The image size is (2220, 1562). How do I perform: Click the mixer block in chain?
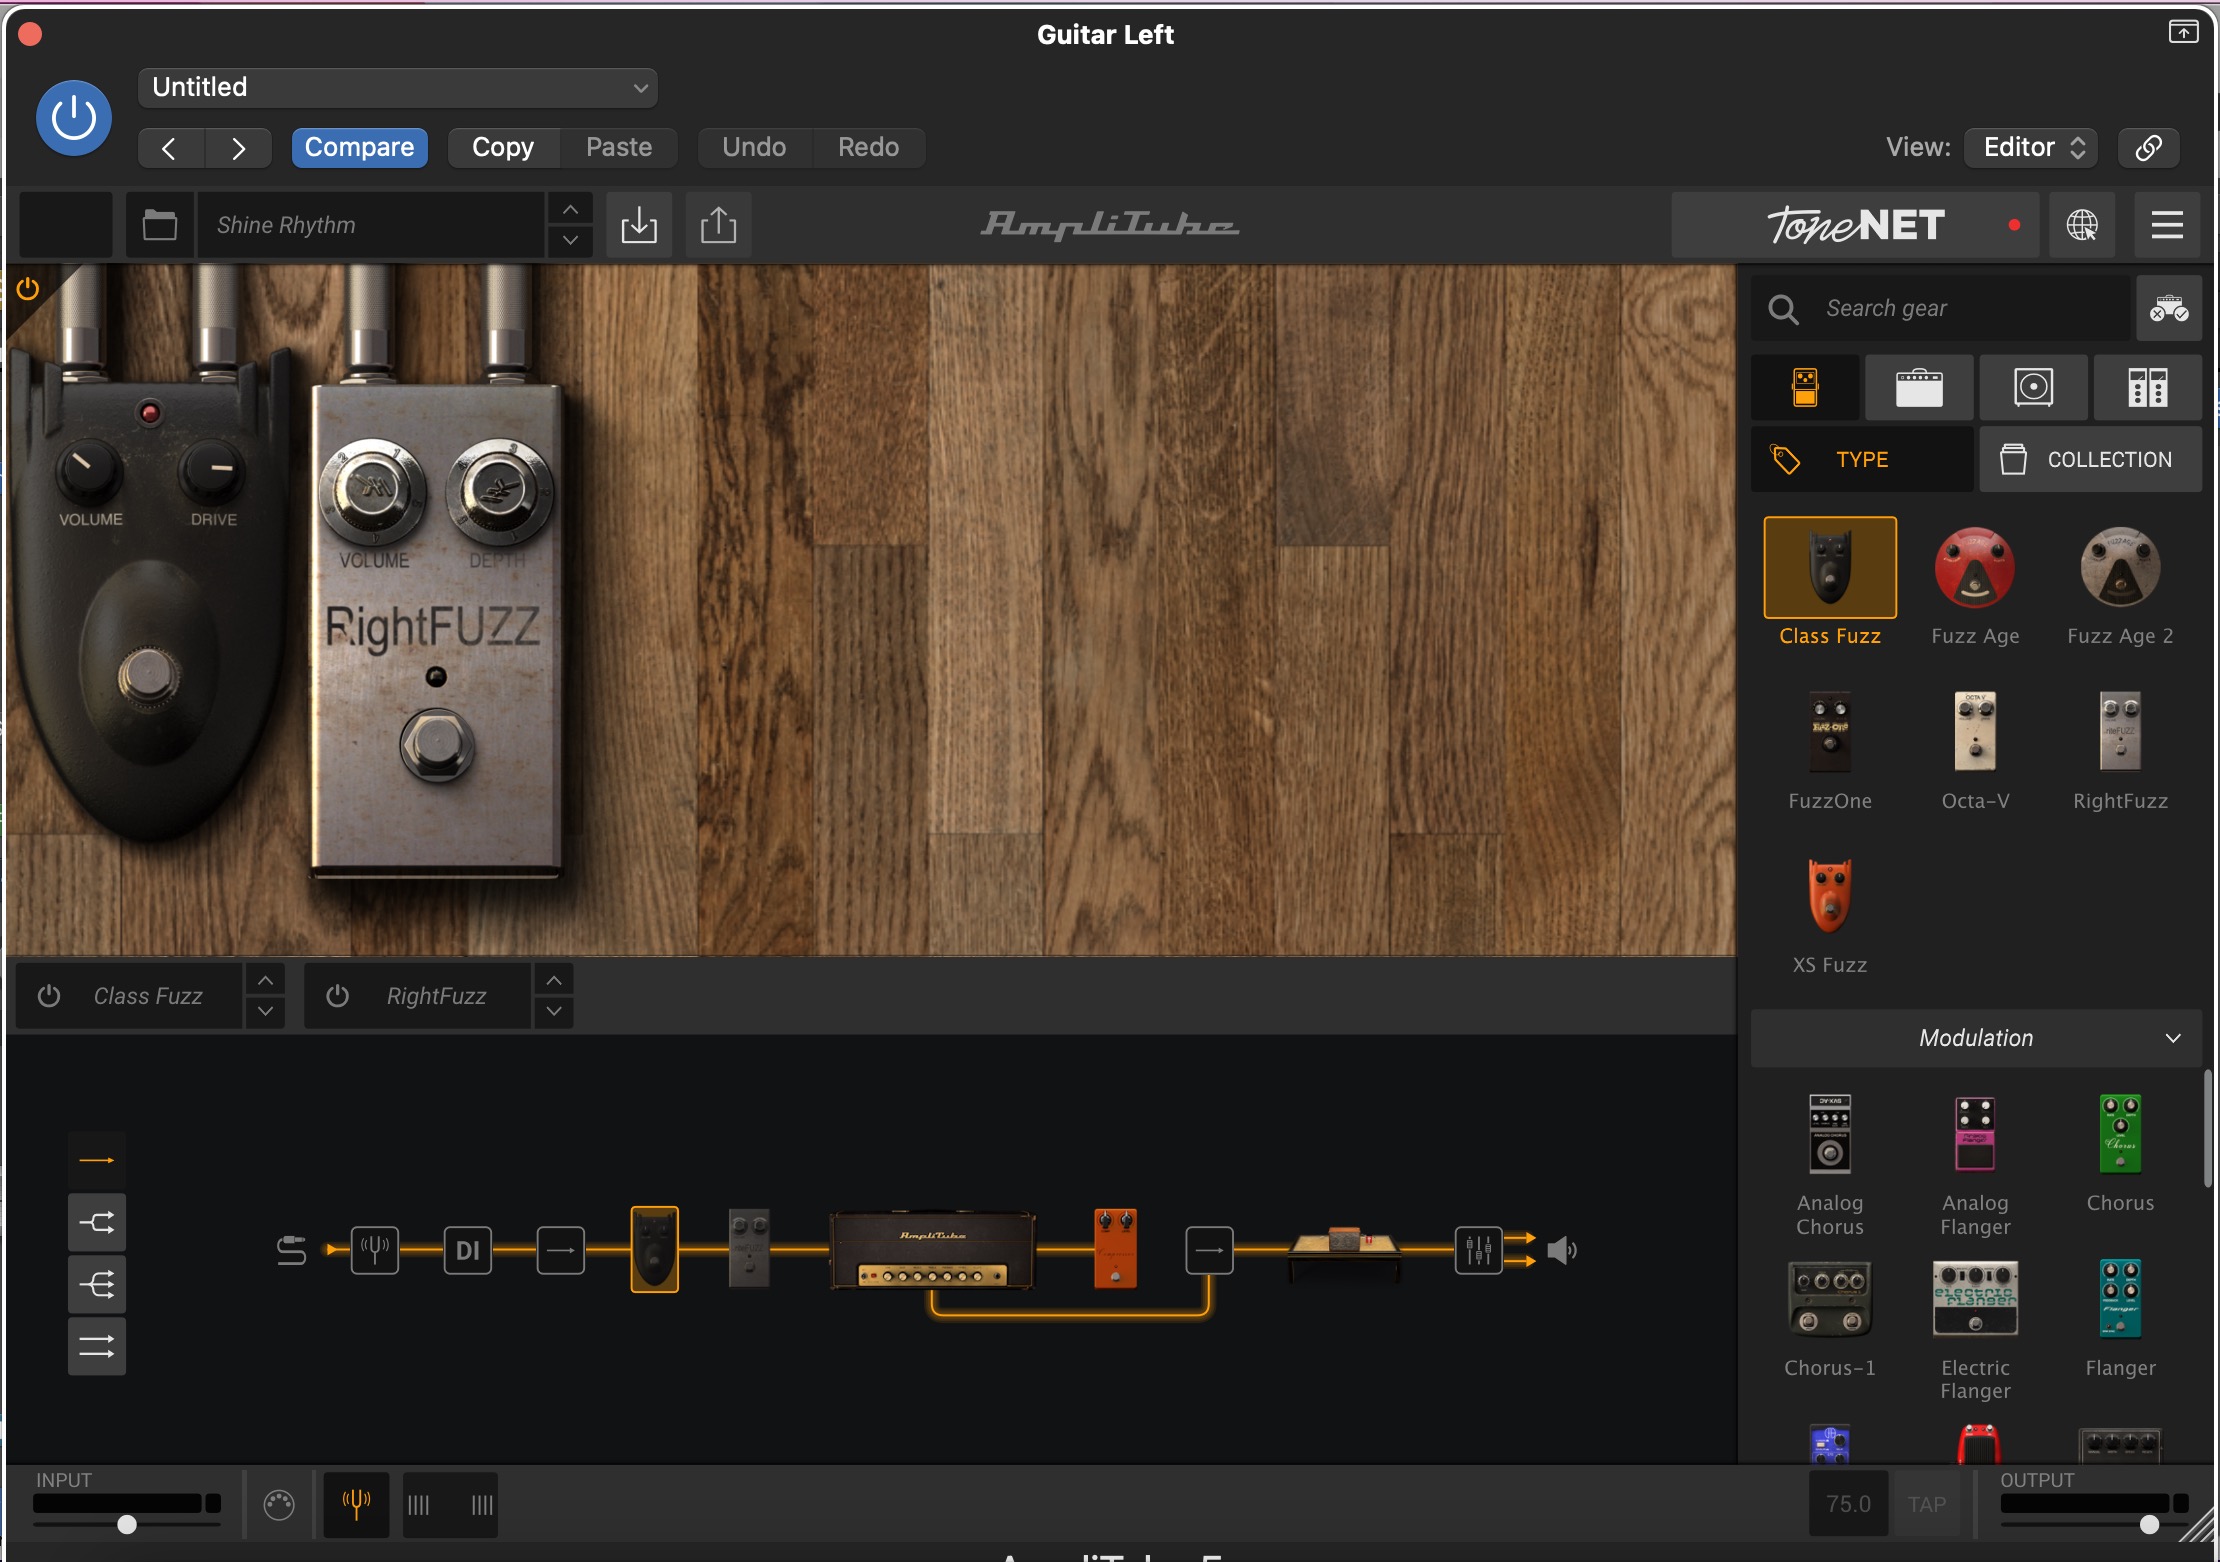(x=1478, y=1250)
